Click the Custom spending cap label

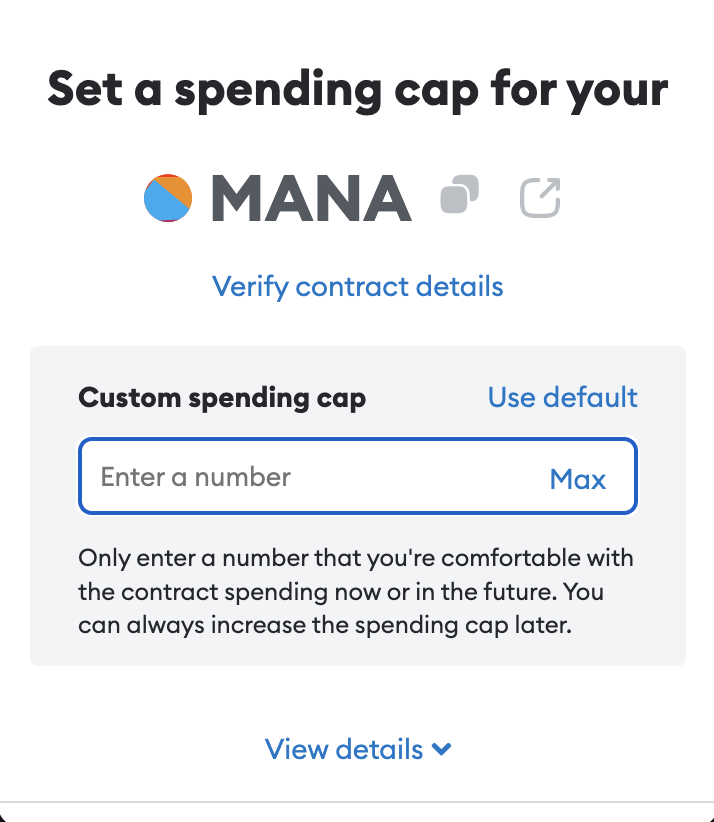point(222,398)
